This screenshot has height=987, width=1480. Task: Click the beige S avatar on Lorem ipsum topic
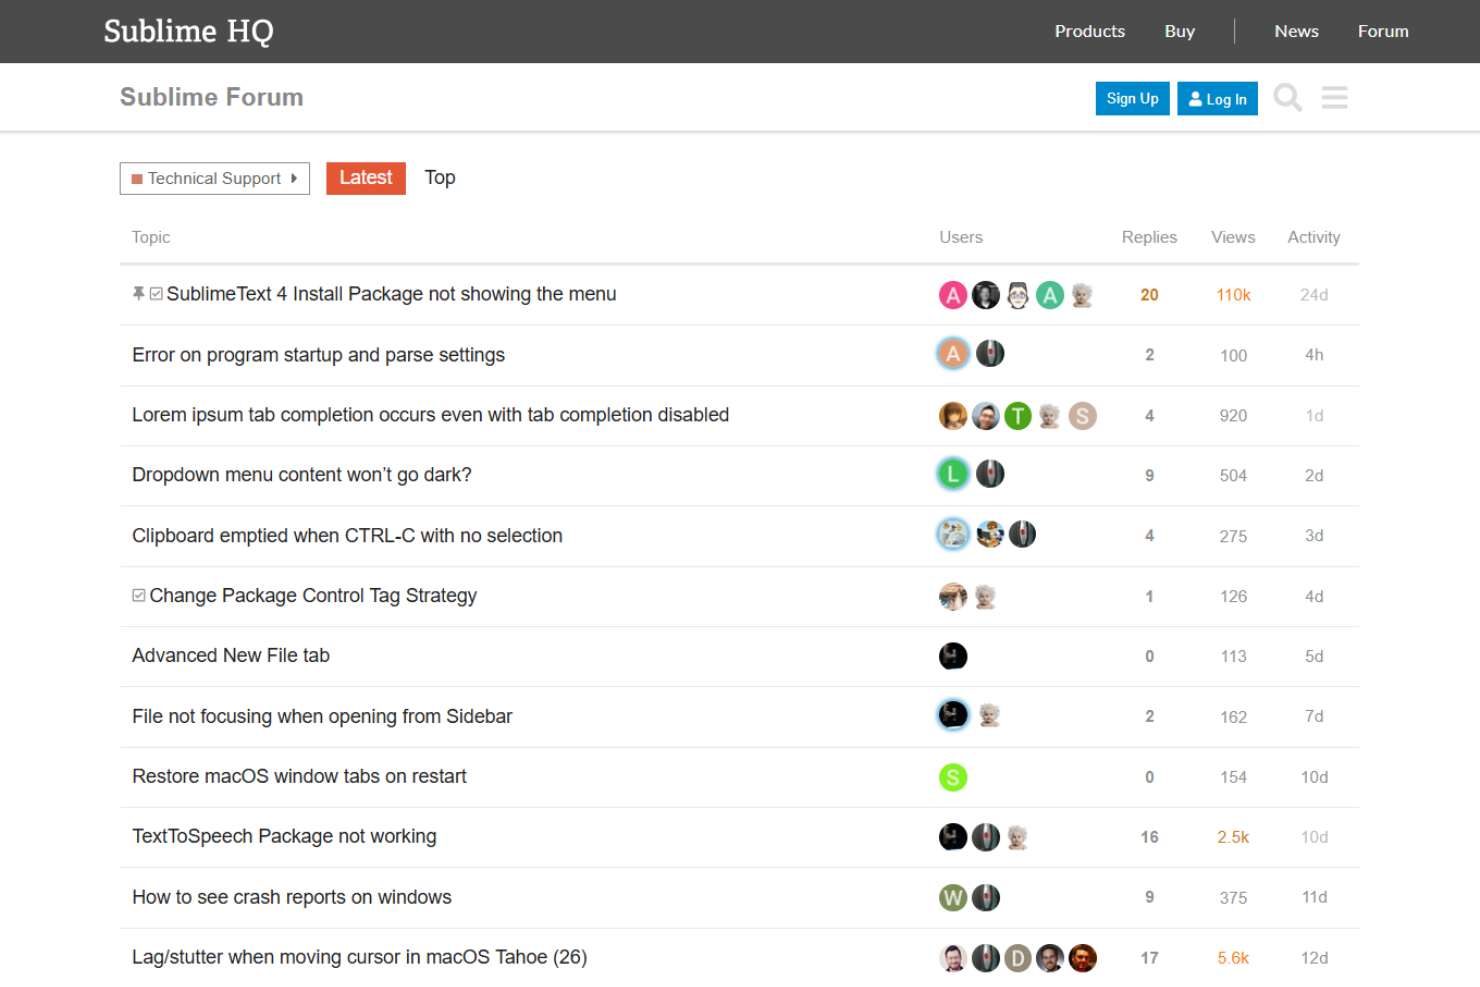coord(1082,416)
